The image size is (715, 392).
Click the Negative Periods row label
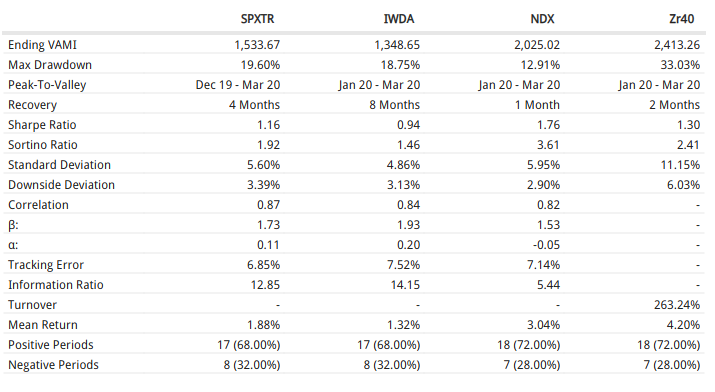tap(53, 365)
